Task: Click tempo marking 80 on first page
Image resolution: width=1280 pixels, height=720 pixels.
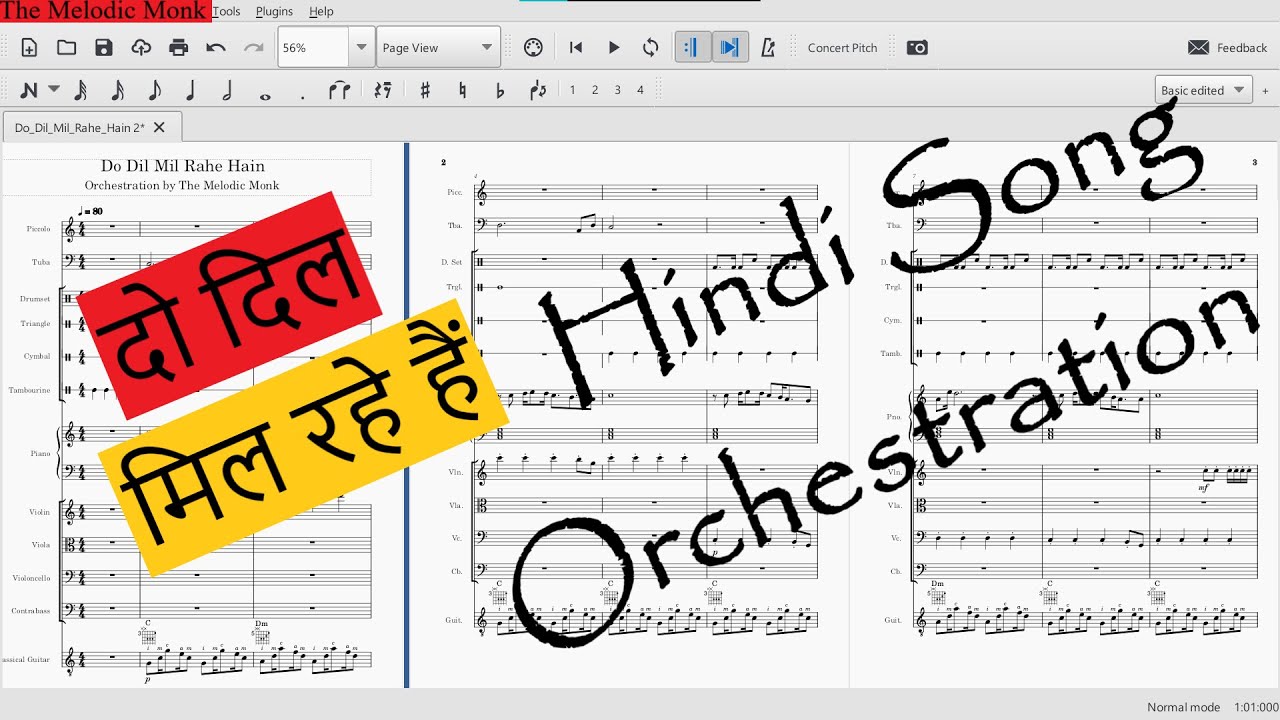Action: [91, 211]
